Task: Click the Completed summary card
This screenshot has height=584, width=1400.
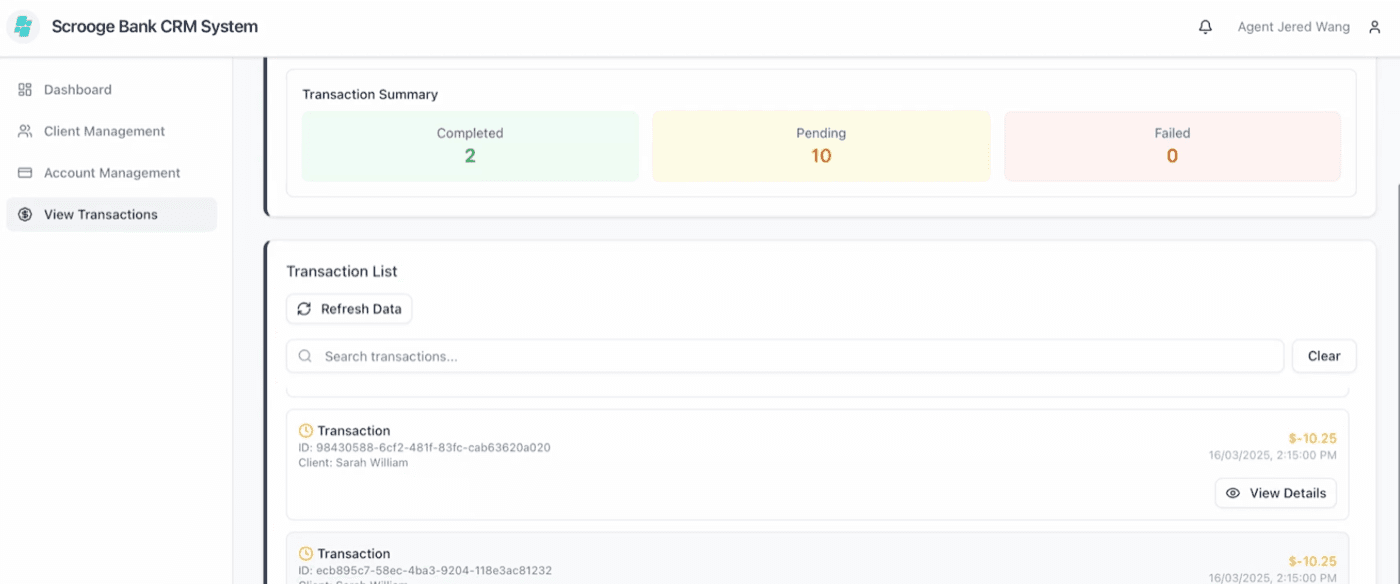Action: coord(470,146)
